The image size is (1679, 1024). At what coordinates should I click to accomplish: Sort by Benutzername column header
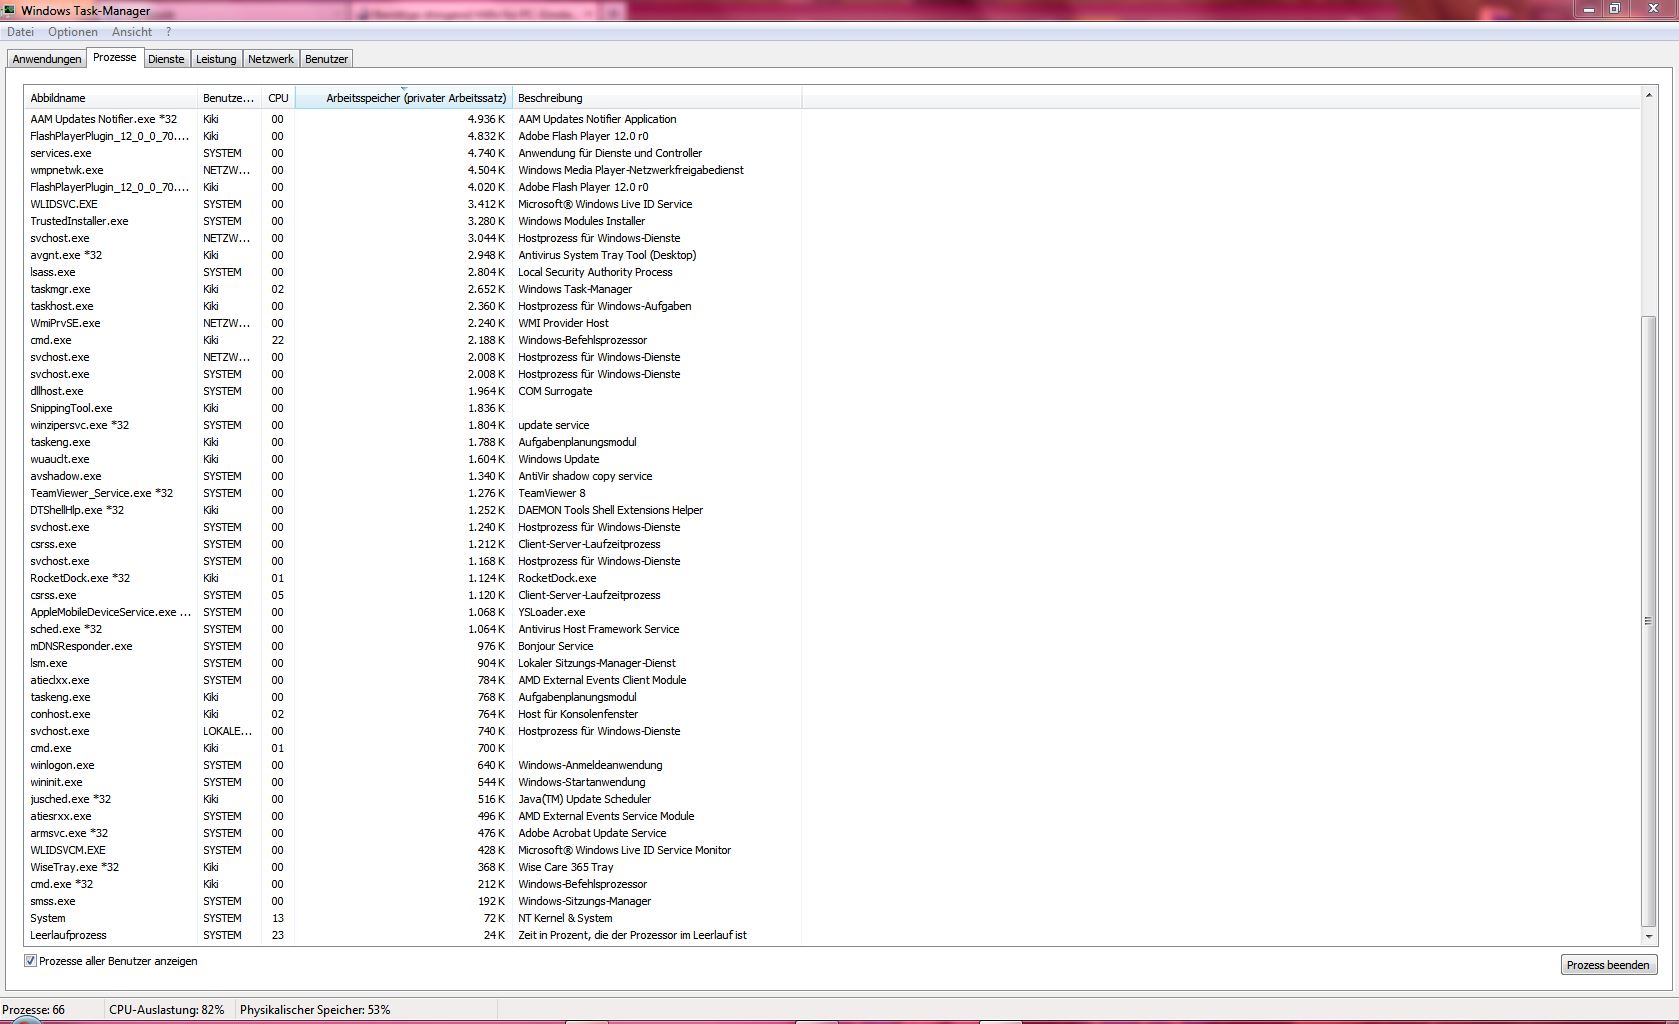pyautogui.click(x=229, y=98)
